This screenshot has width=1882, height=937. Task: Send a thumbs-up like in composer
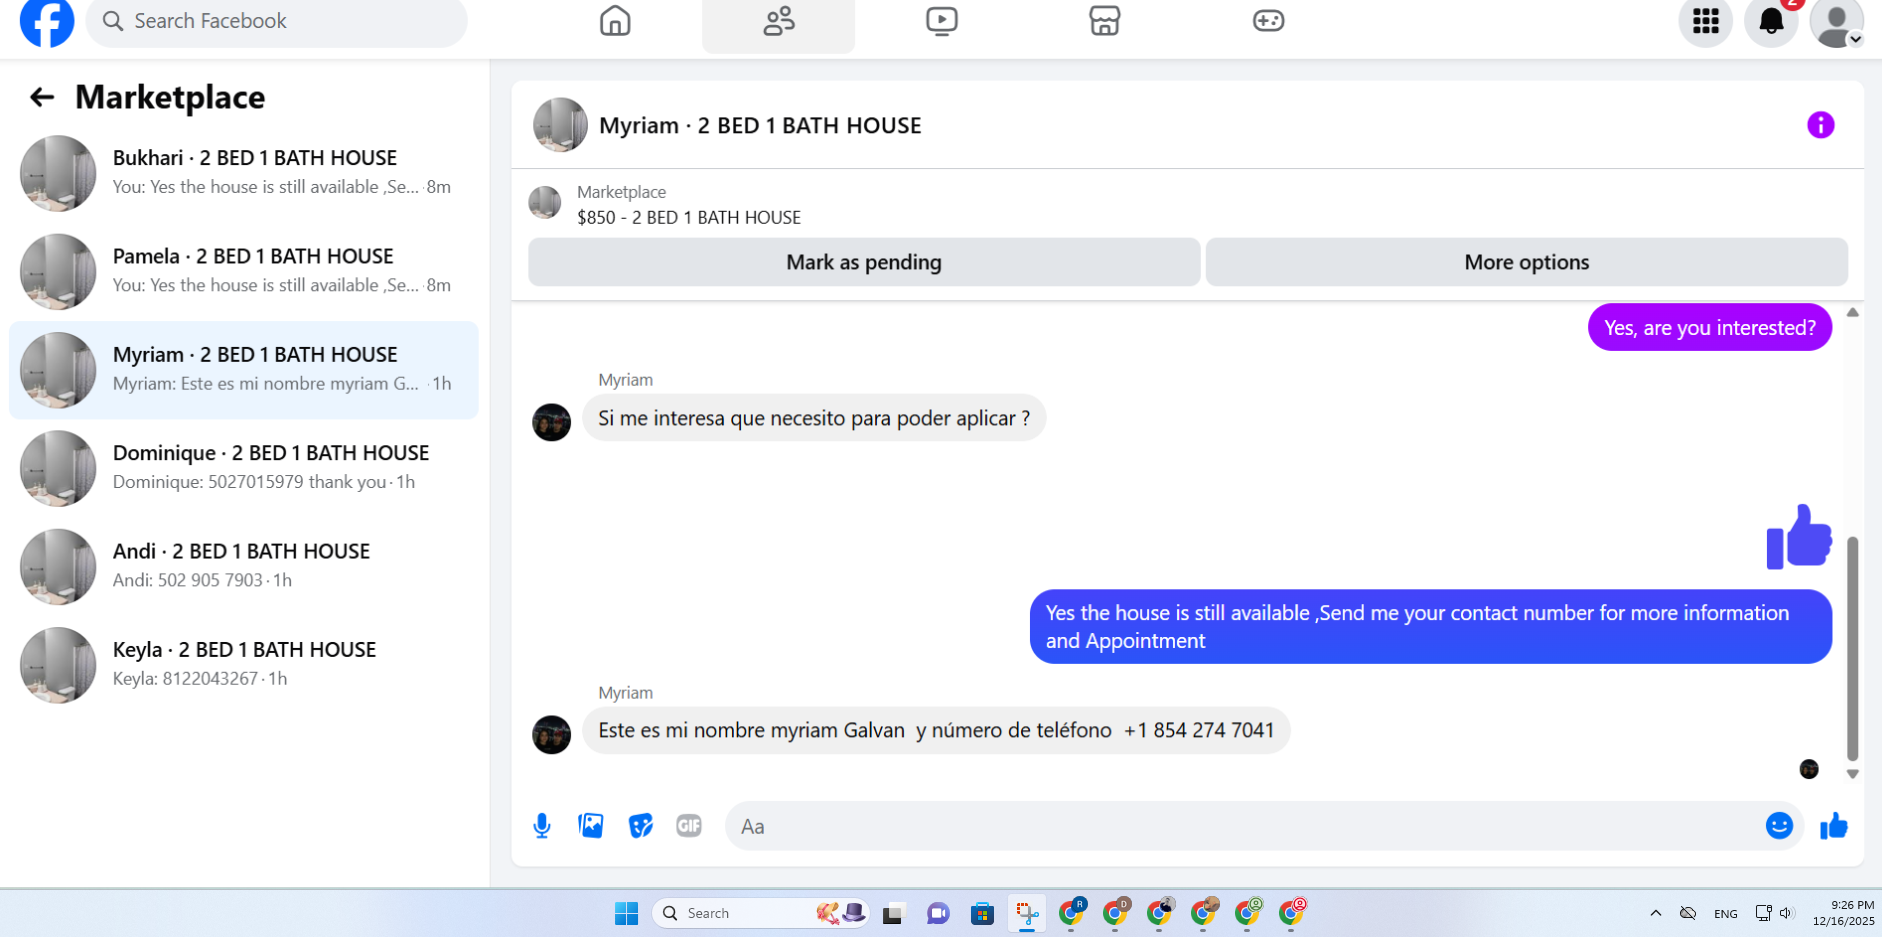tap(1834, 826)
